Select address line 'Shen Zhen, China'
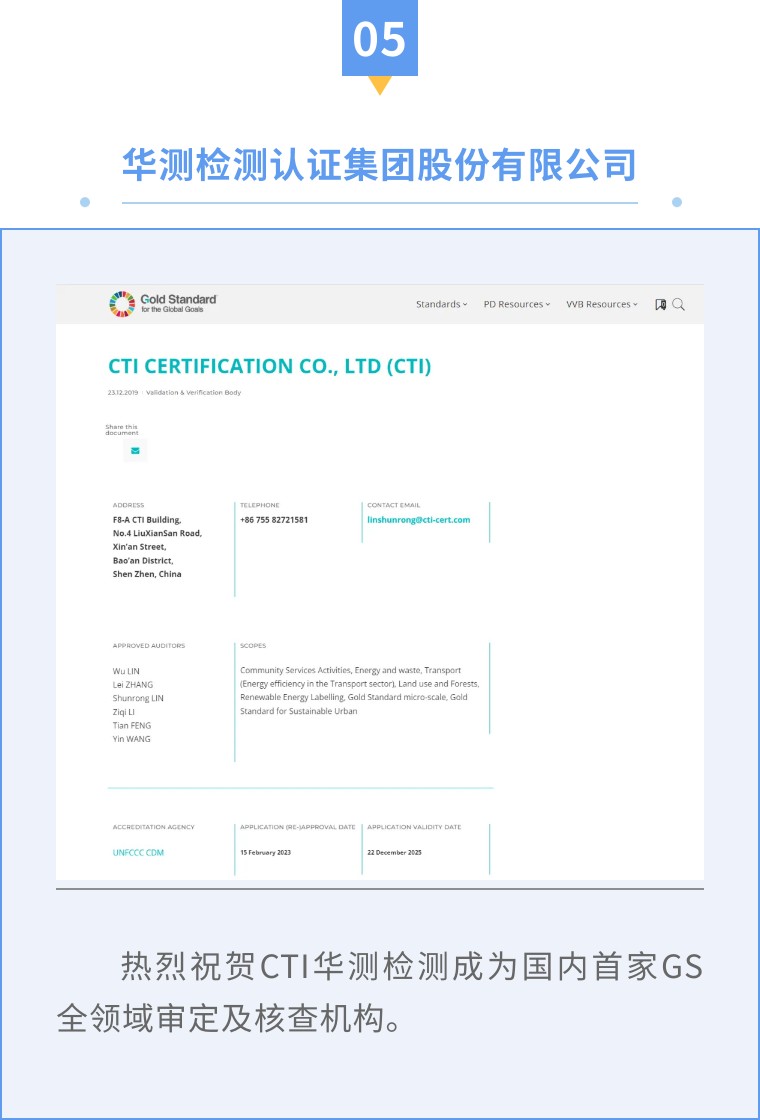760x1120 pixels. click(x=147, y=574)
